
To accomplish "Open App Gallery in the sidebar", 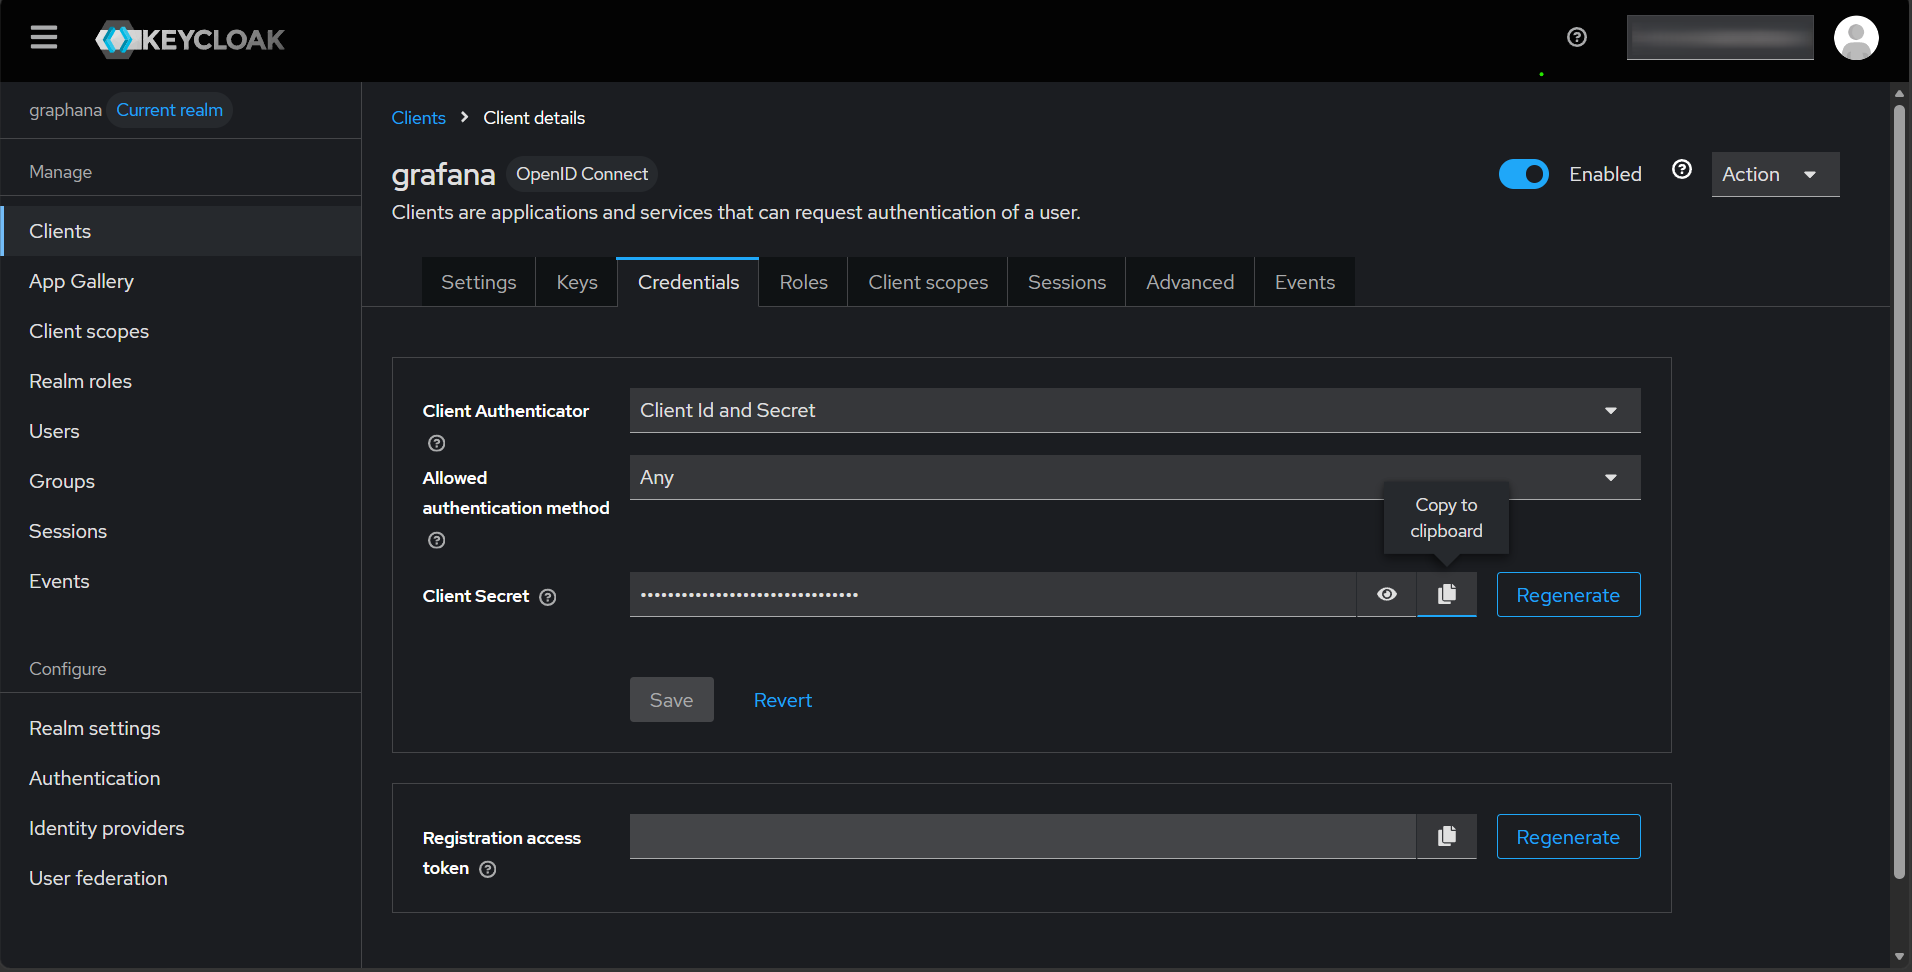I will pos(181,281).
